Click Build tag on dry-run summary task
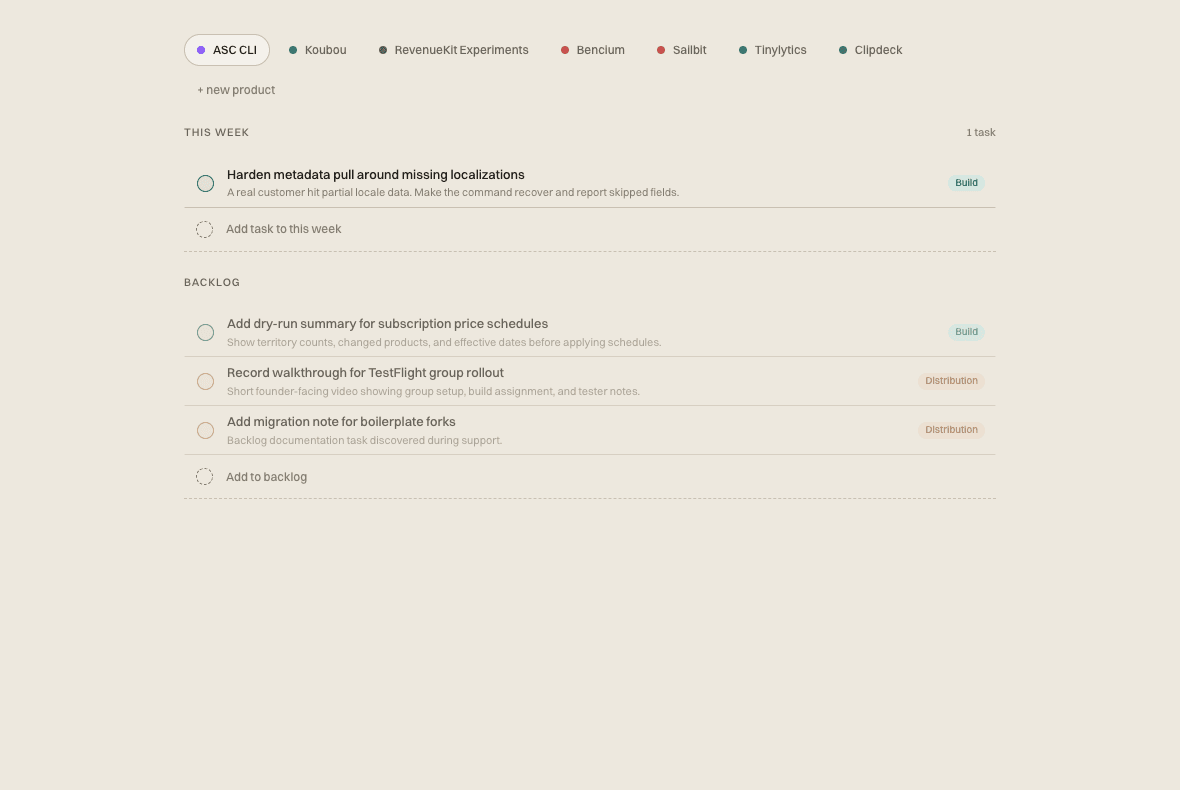 click(966, 332)
